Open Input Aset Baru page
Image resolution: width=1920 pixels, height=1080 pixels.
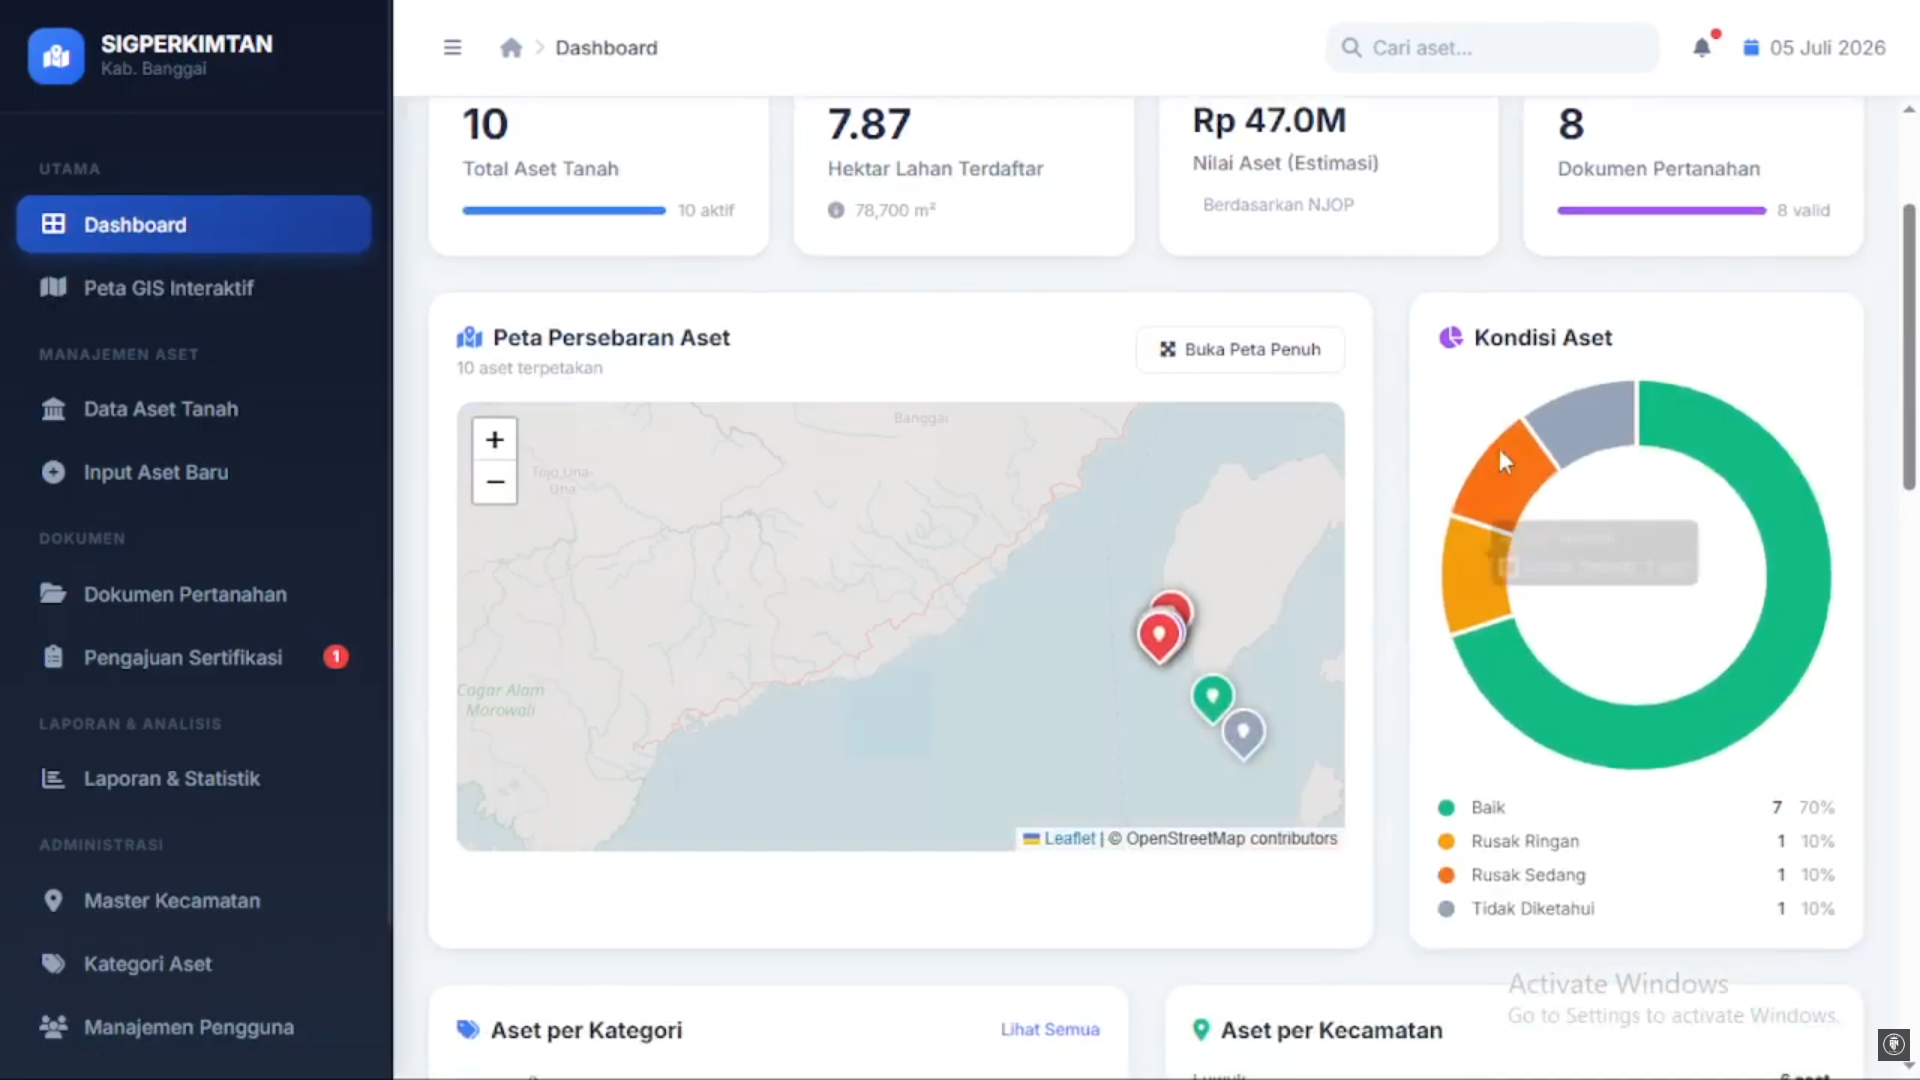coord(194,472)
